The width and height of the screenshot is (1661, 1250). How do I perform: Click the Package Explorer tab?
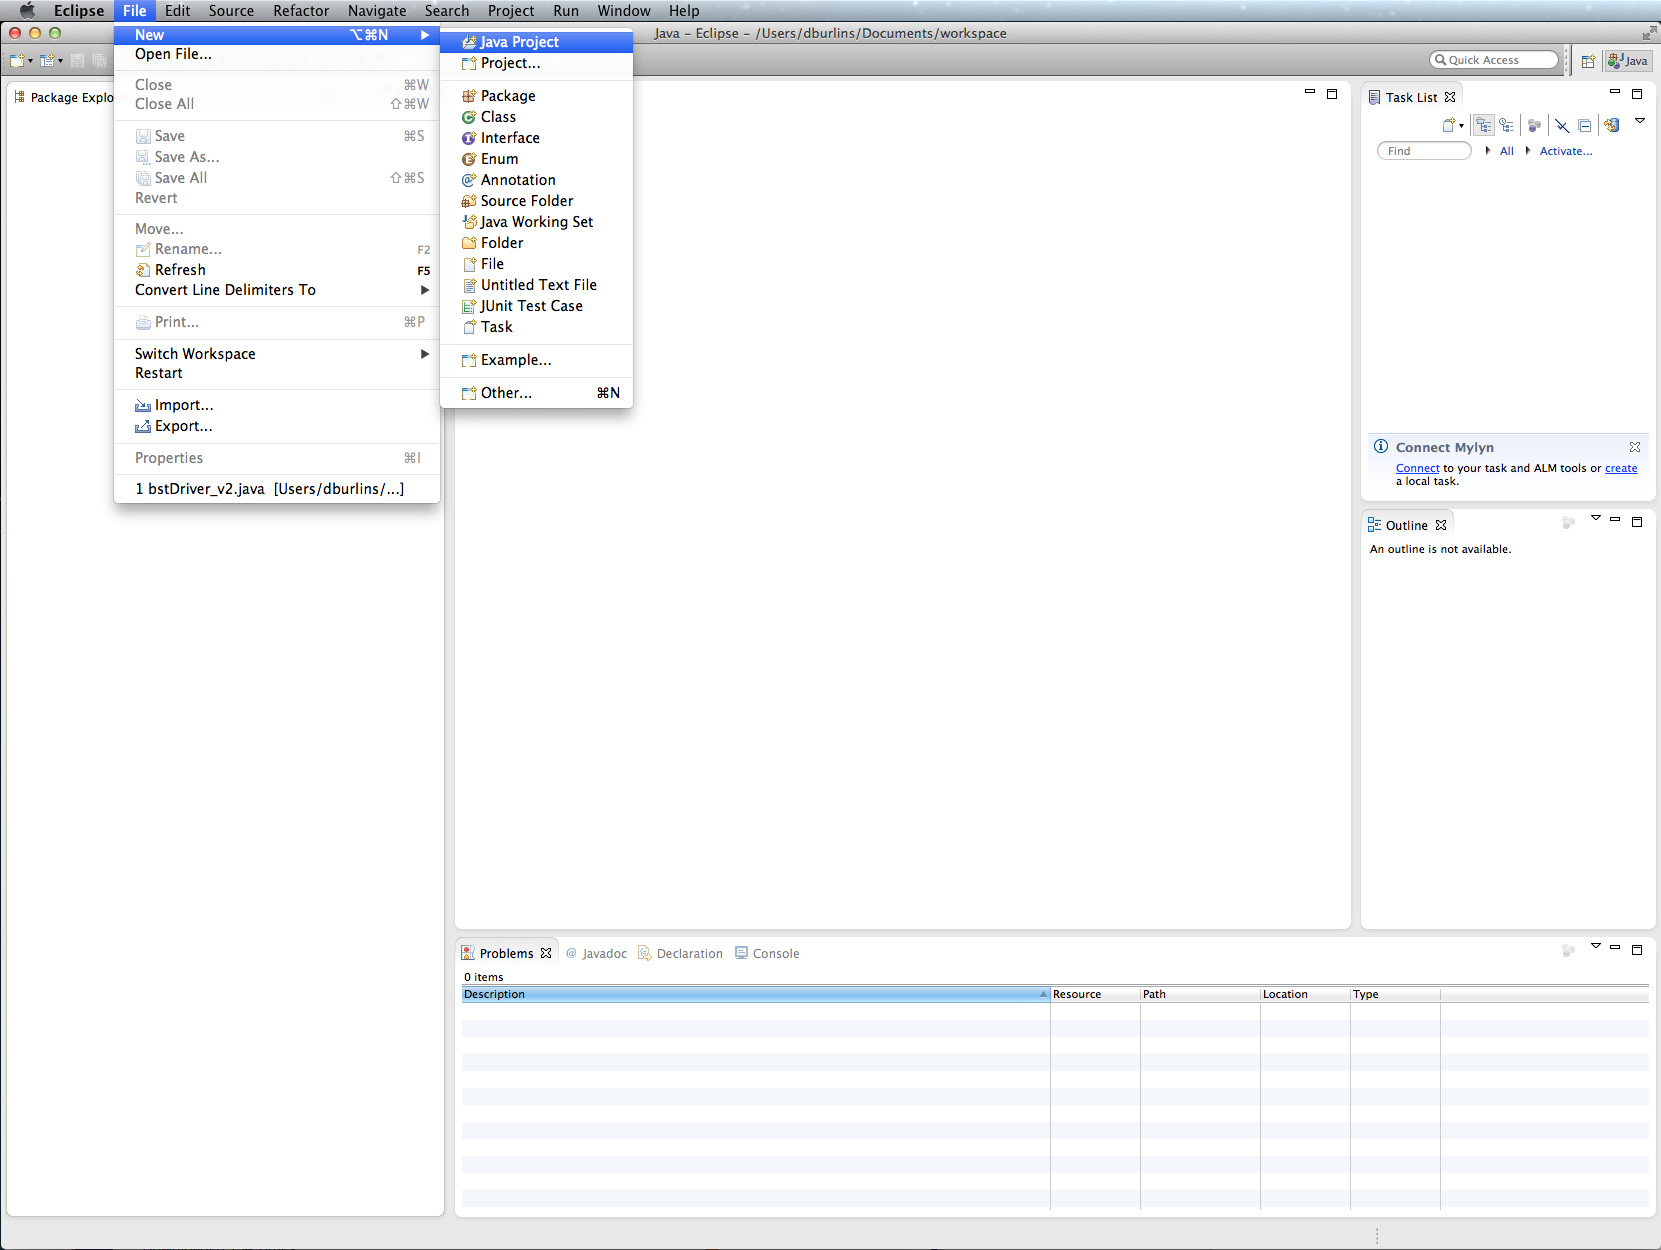63,97
